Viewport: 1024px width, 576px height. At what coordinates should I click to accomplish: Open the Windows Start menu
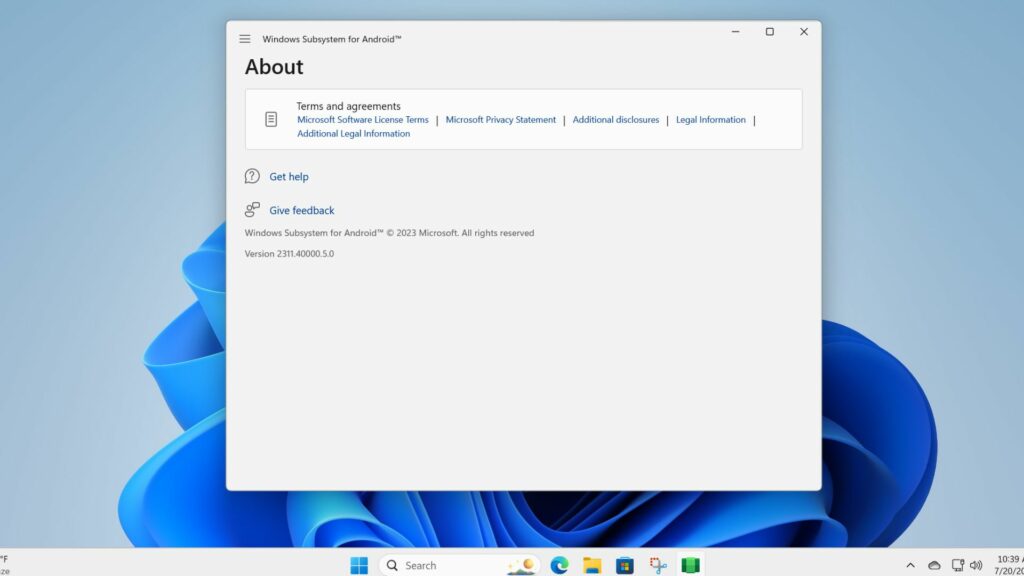pos(359,565)
